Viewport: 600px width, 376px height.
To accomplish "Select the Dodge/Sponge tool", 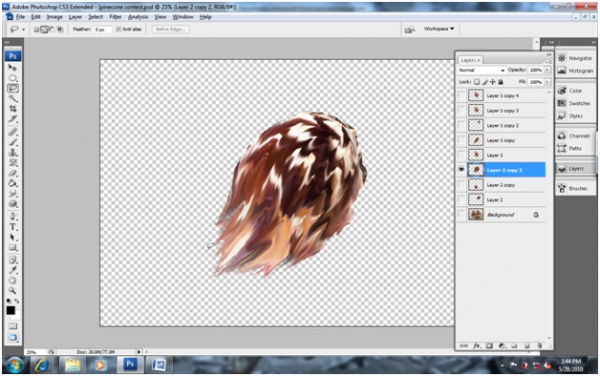I will (13, 204).
